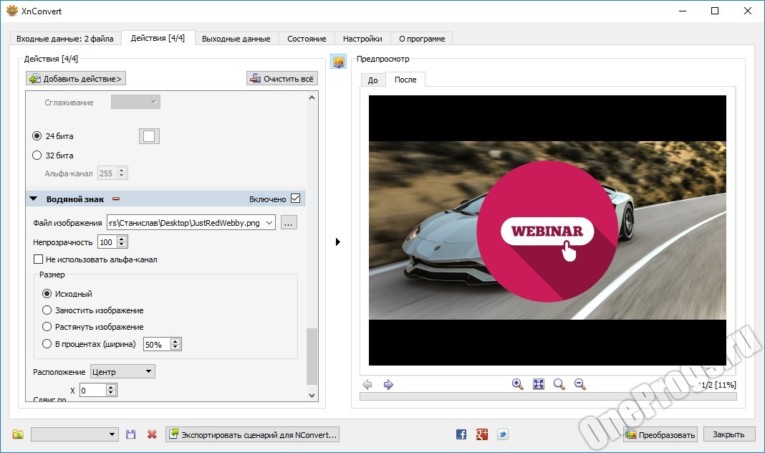
Task: Switch to Действия [4/4] tab
Action: pyautogui.click(x=158, y=38)
